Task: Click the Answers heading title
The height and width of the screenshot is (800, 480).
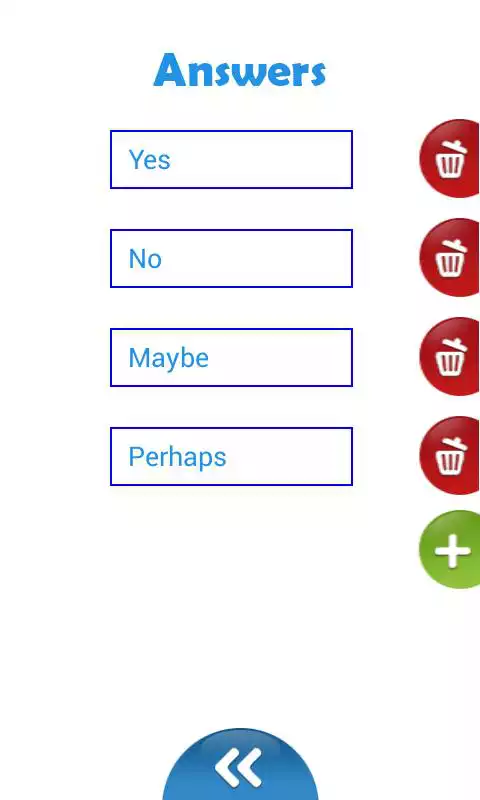Action: point(239,70)
